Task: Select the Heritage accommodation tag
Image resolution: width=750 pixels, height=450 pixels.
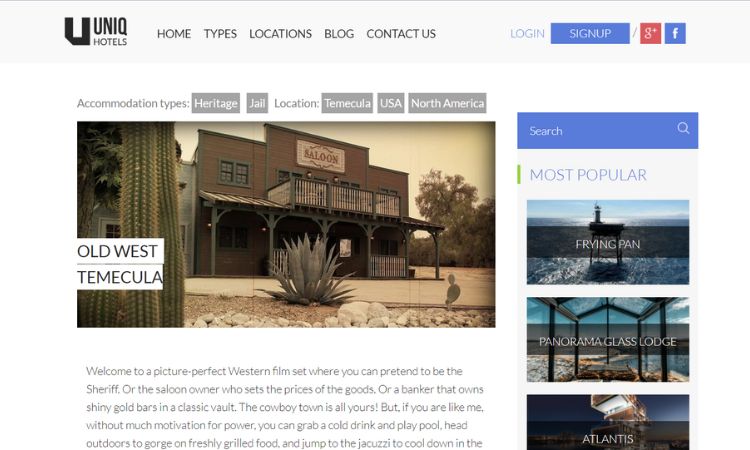Action: 216,103
